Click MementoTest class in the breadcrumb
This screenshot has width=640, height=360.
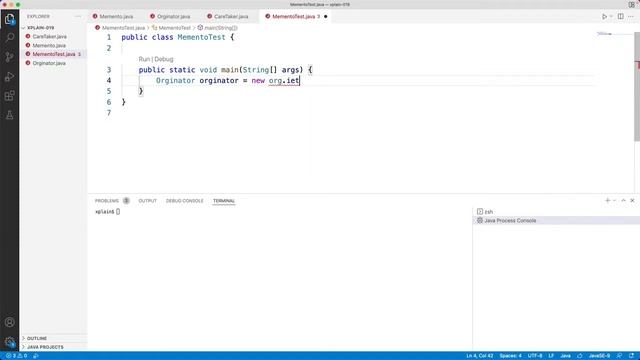pos(174,28)
